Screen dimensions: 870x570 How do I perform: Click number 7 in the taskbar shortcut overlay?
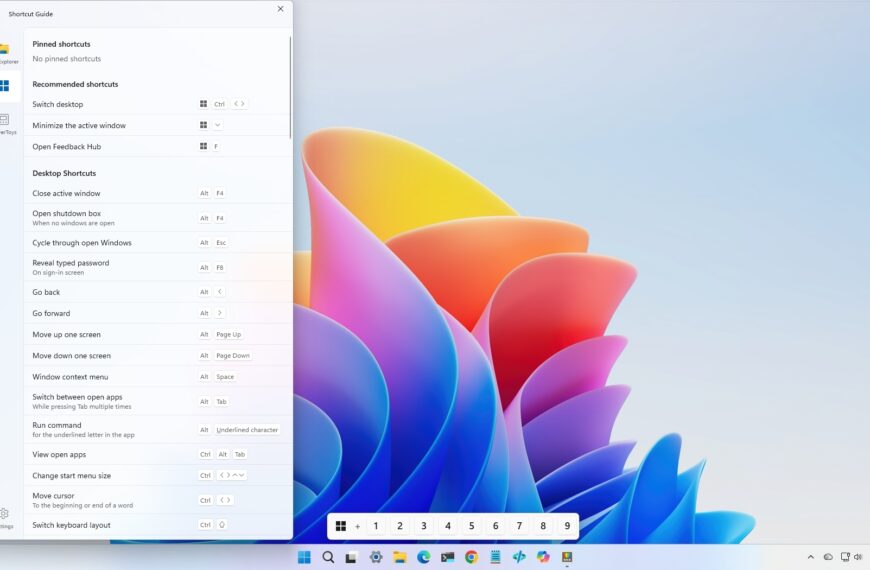[519, 526]
